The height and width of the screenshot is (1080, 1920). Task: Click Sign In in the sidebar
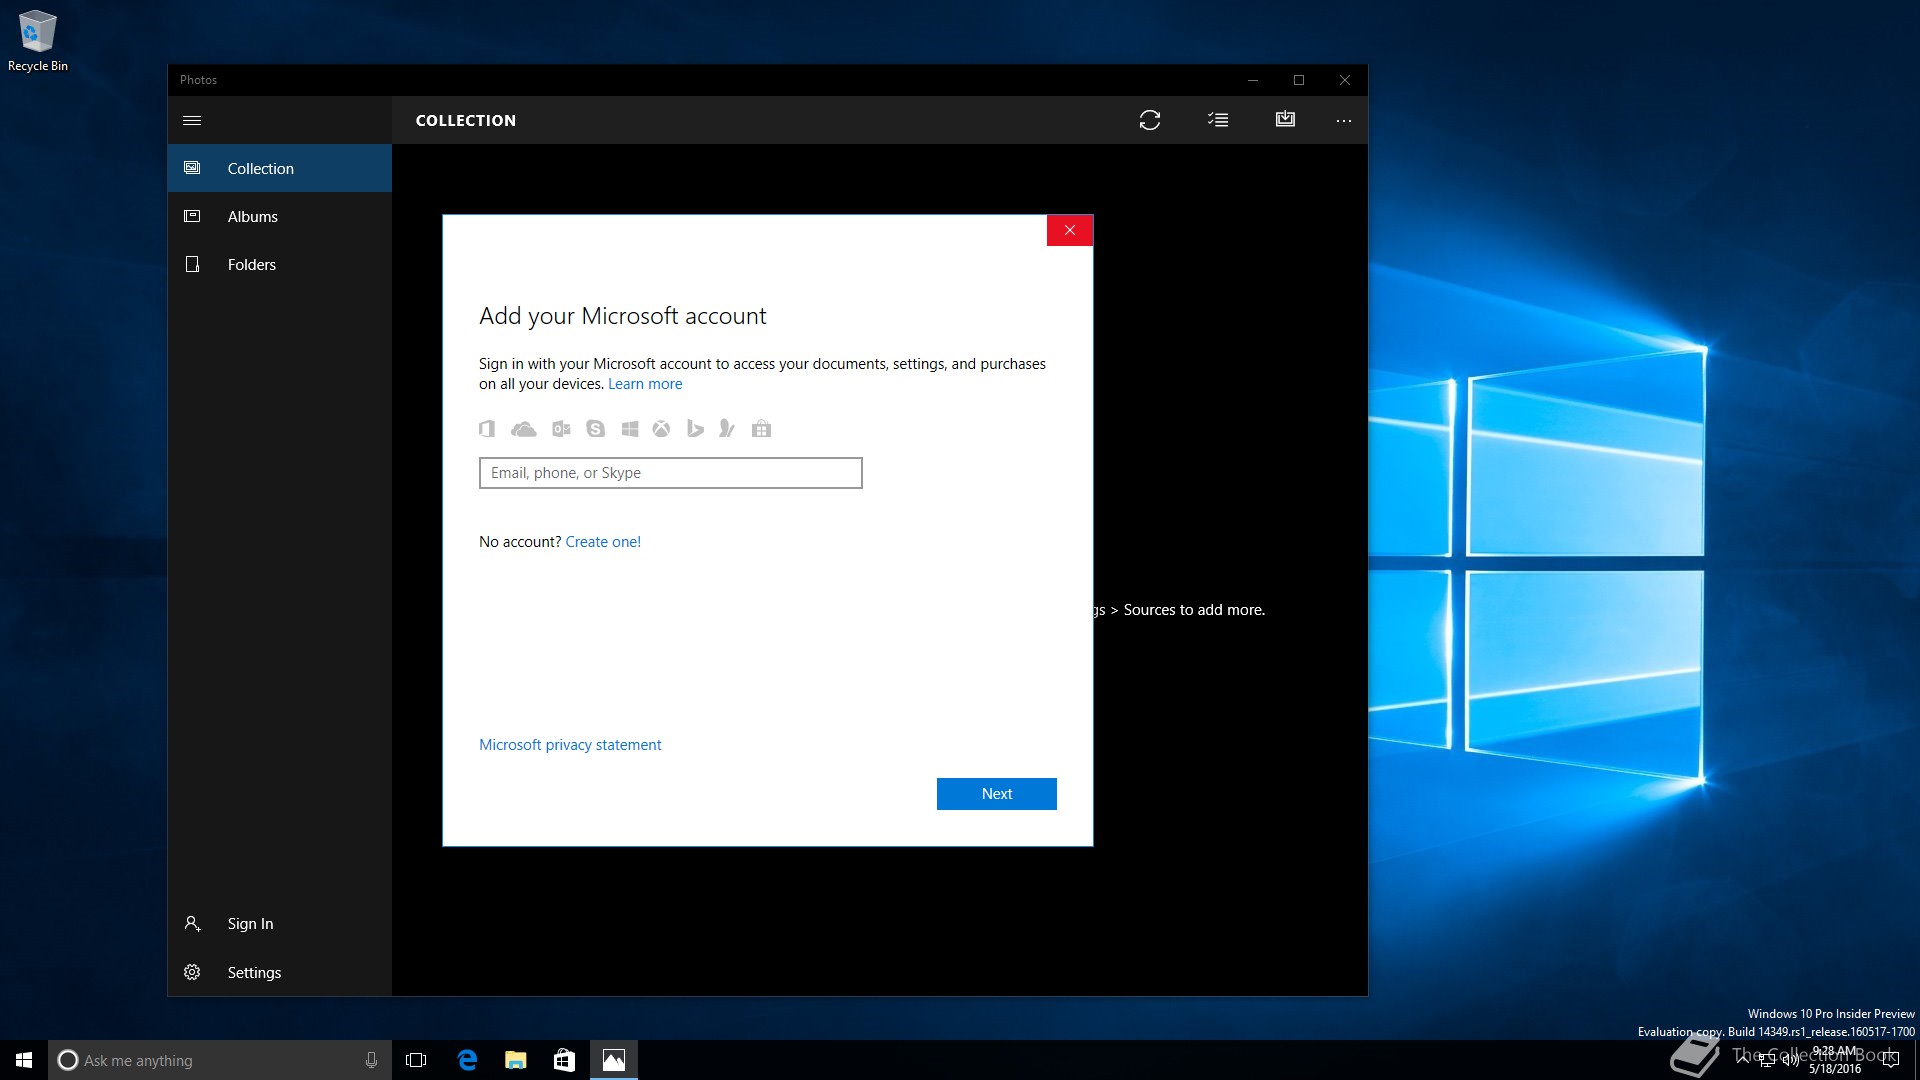(249, 924)
